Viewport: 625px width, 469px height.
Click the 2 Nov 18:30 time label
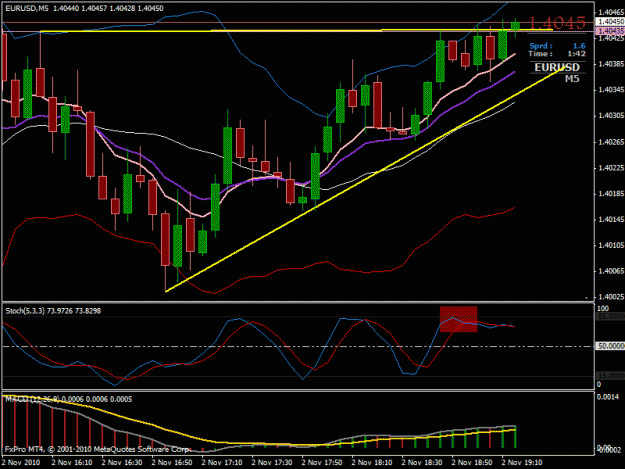pos(422,463)
